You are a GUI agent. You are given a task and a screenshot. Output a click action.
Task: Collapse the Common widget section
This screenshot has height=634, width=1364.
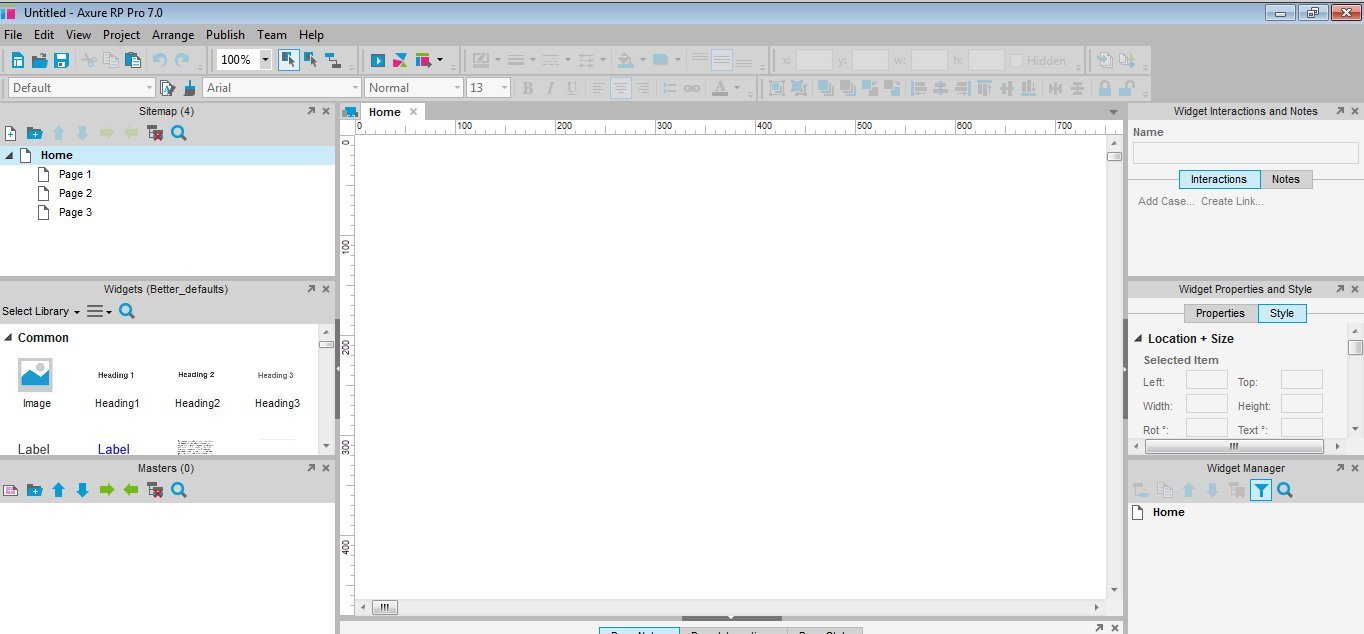[8, 338]
